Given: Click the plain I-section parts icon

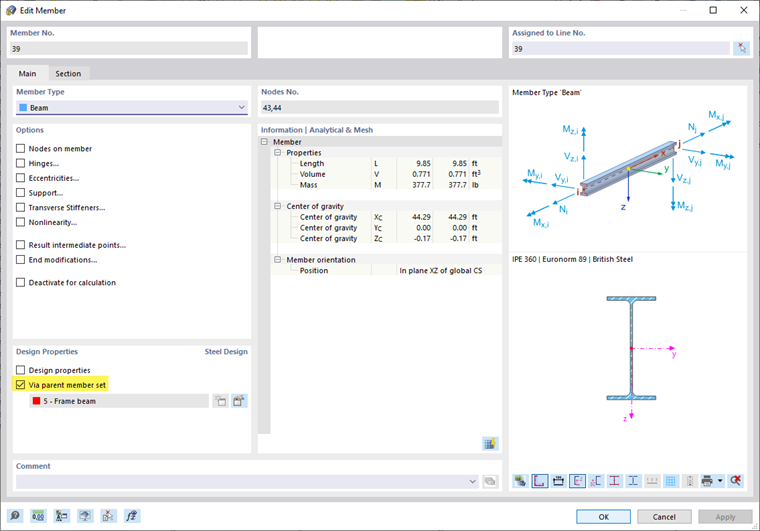Looking at the screenshot, I should point(633,481).
